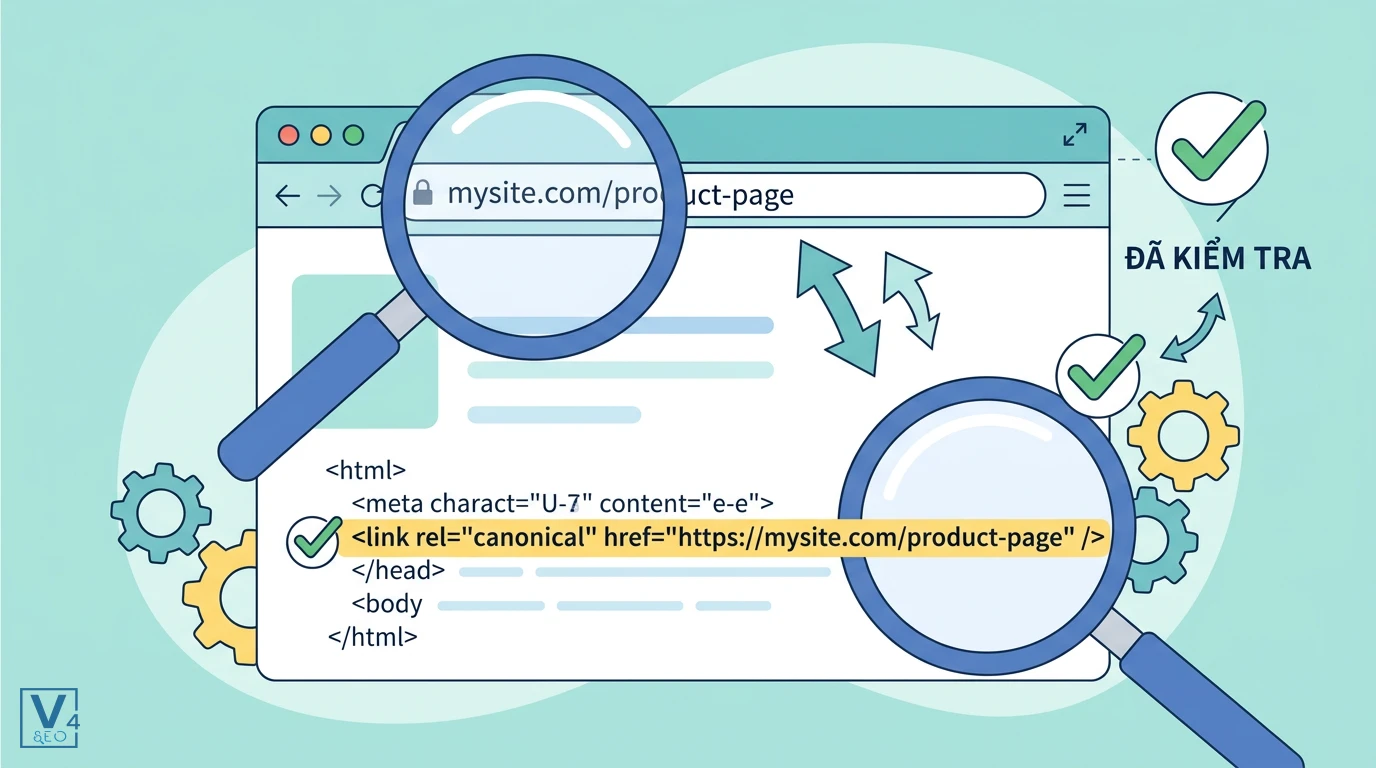Click the padlock icon in address bar
The height and width of the screenshot is (768, 1376).
[423, 192]
